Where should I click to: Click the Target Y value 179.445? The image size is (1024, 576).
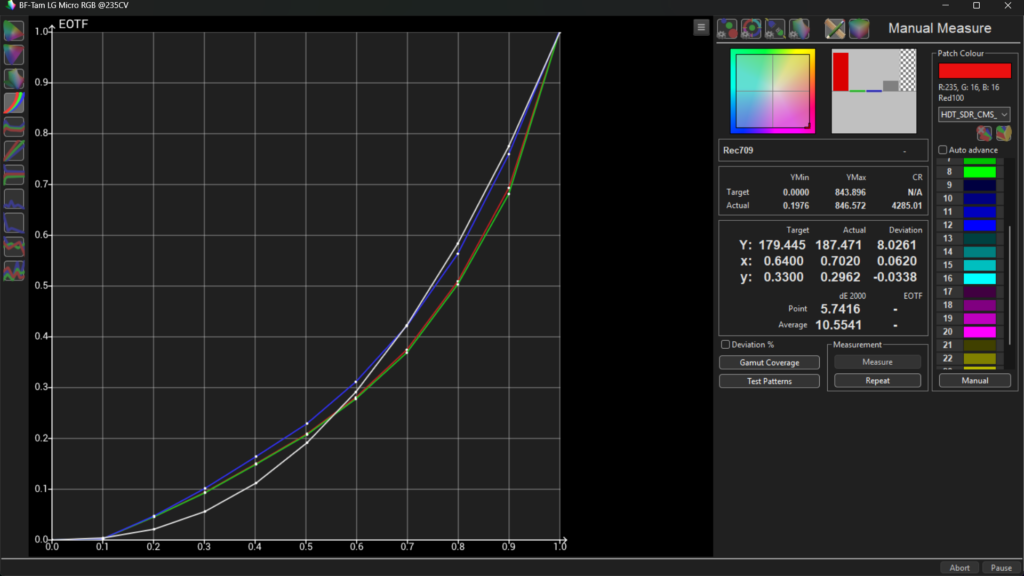point(782,246)
